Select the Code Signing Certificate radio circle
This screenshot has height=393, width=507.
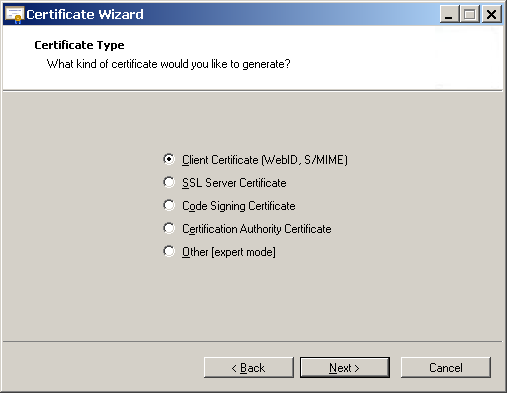tap(169, 205)
